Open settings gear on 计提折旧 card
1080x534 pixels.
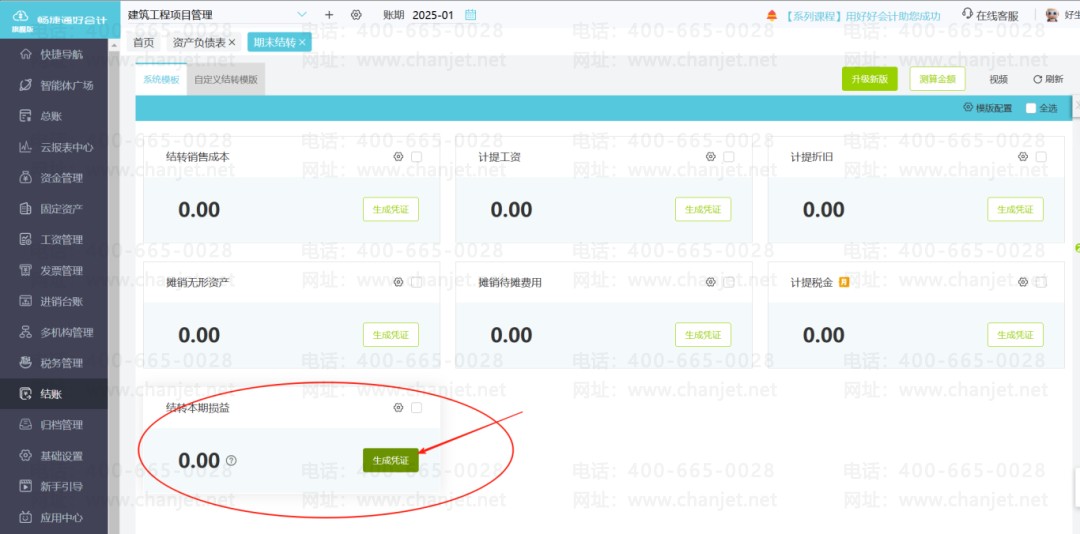[1023, 157]
